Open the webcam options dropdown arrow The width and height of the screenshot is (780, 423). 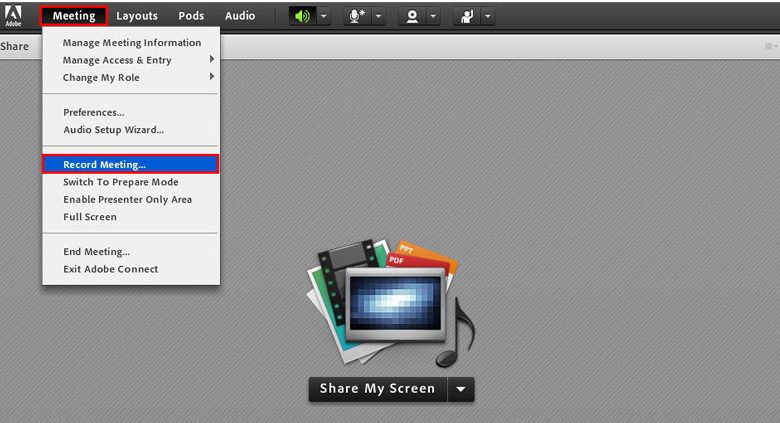433,16
